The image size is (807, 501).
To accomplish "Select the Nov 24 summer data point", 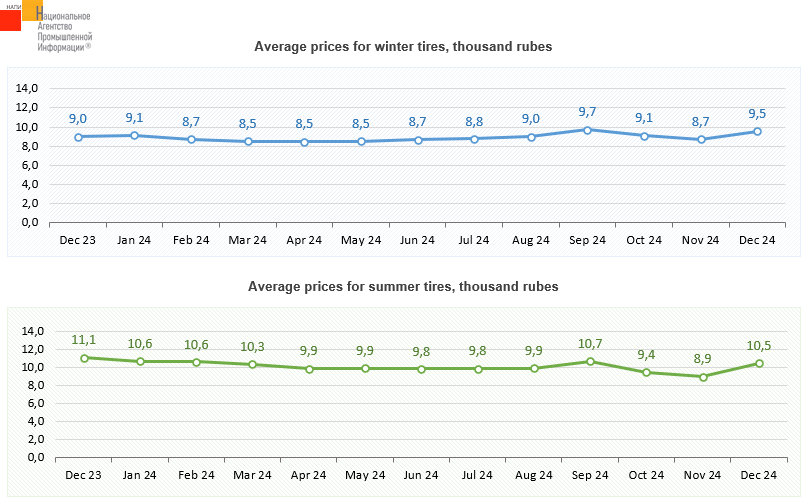I will tap(703, 377).
